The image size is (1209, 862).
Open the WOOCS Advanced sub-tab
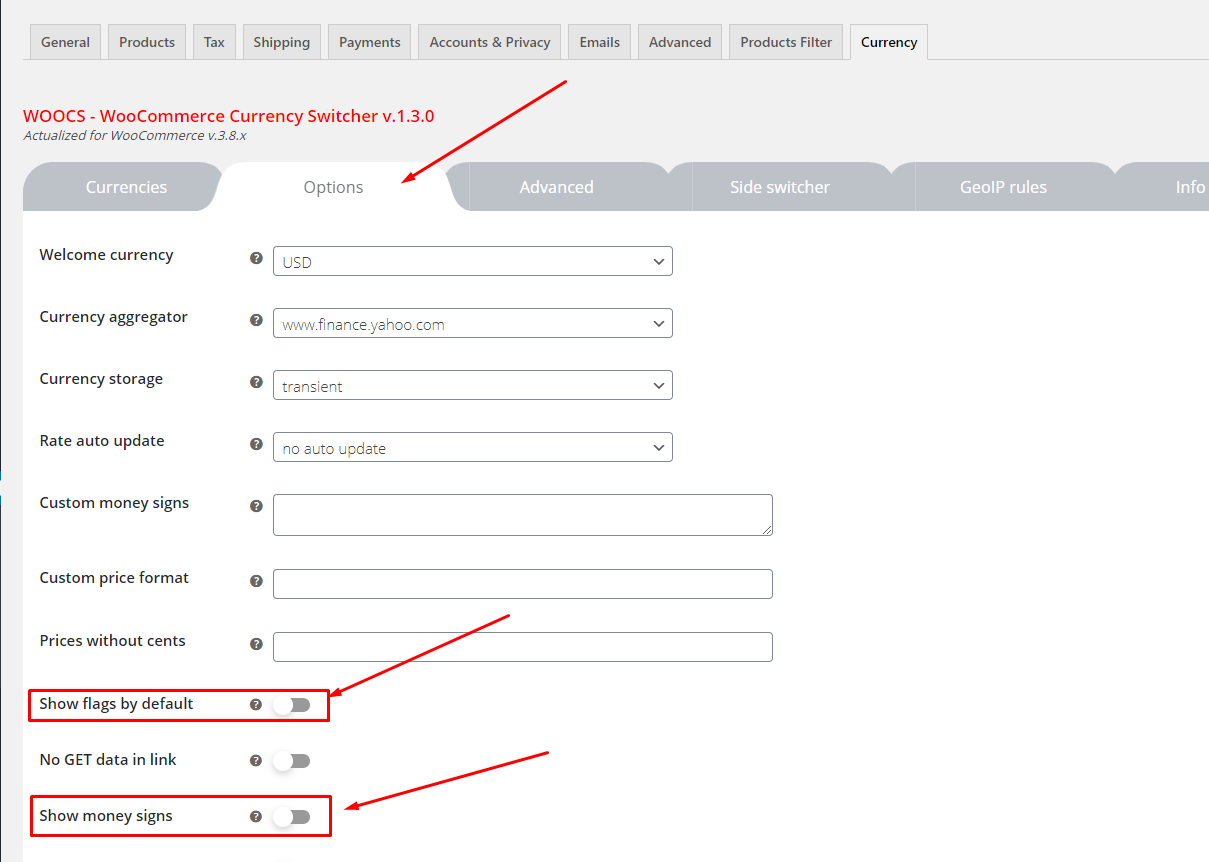click(x=557, y=187)
